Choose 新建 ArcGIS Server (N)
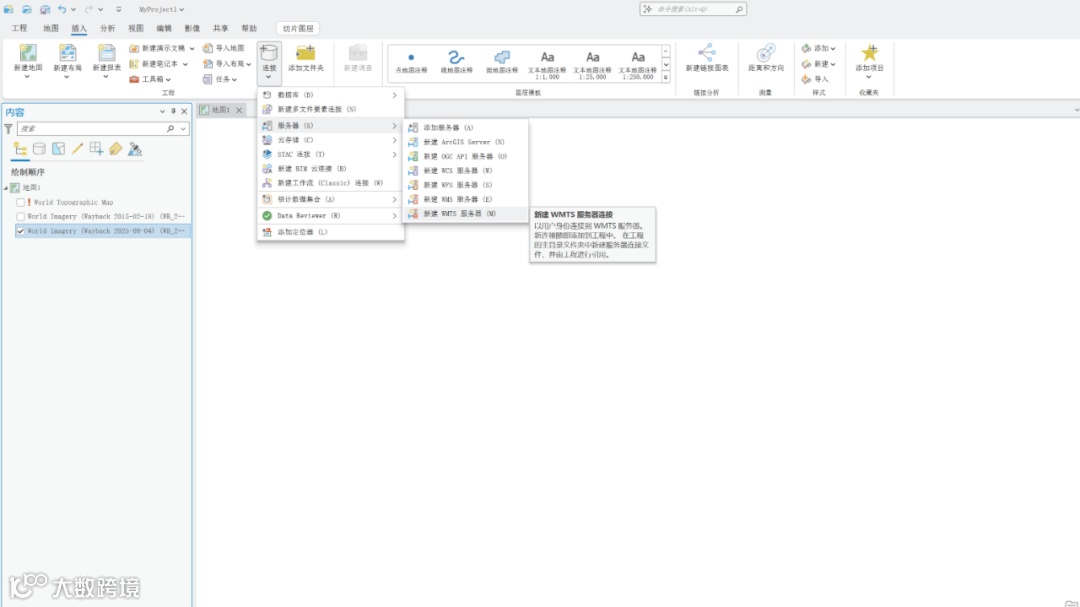The height and width of the screenshot is (607, 1080). 466,142
